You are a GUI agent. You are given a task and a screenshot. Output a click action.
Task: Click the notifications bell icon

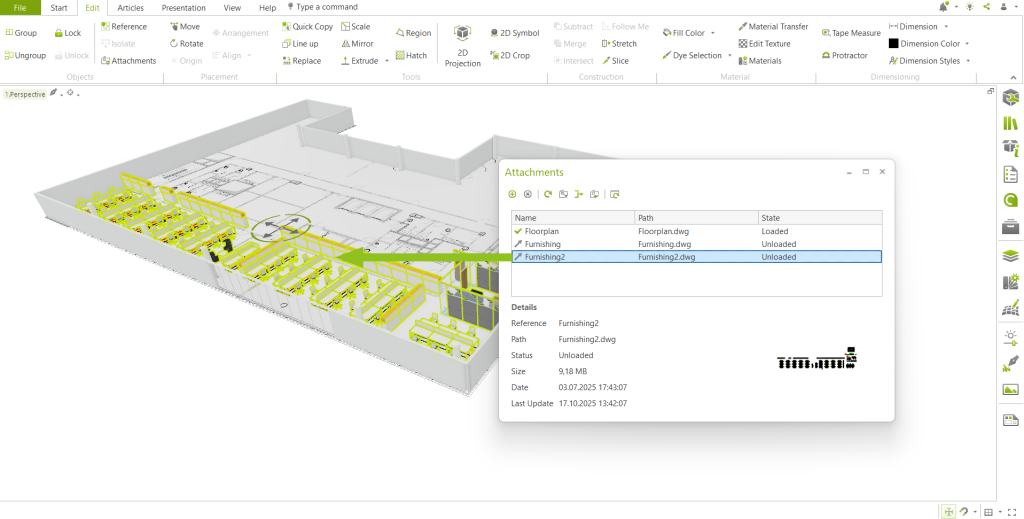[943, 7]
